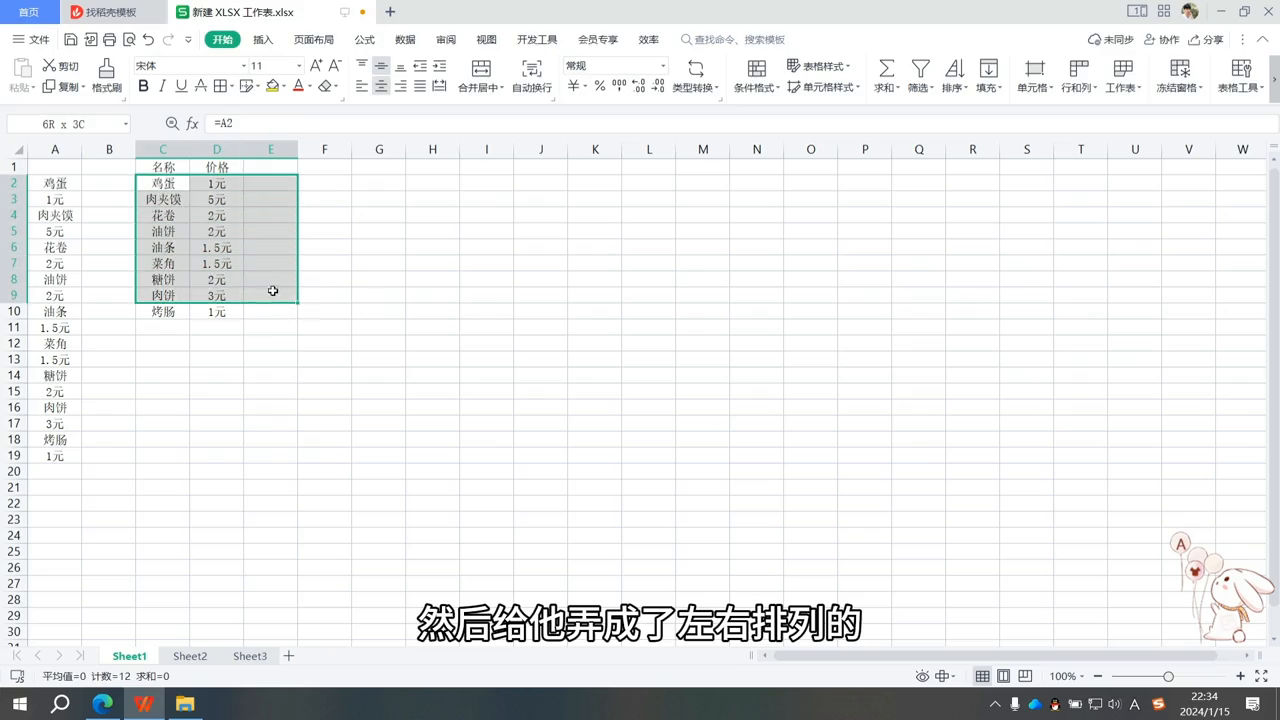
Task: Click the formula bar containing =A2
Action: 740,123
